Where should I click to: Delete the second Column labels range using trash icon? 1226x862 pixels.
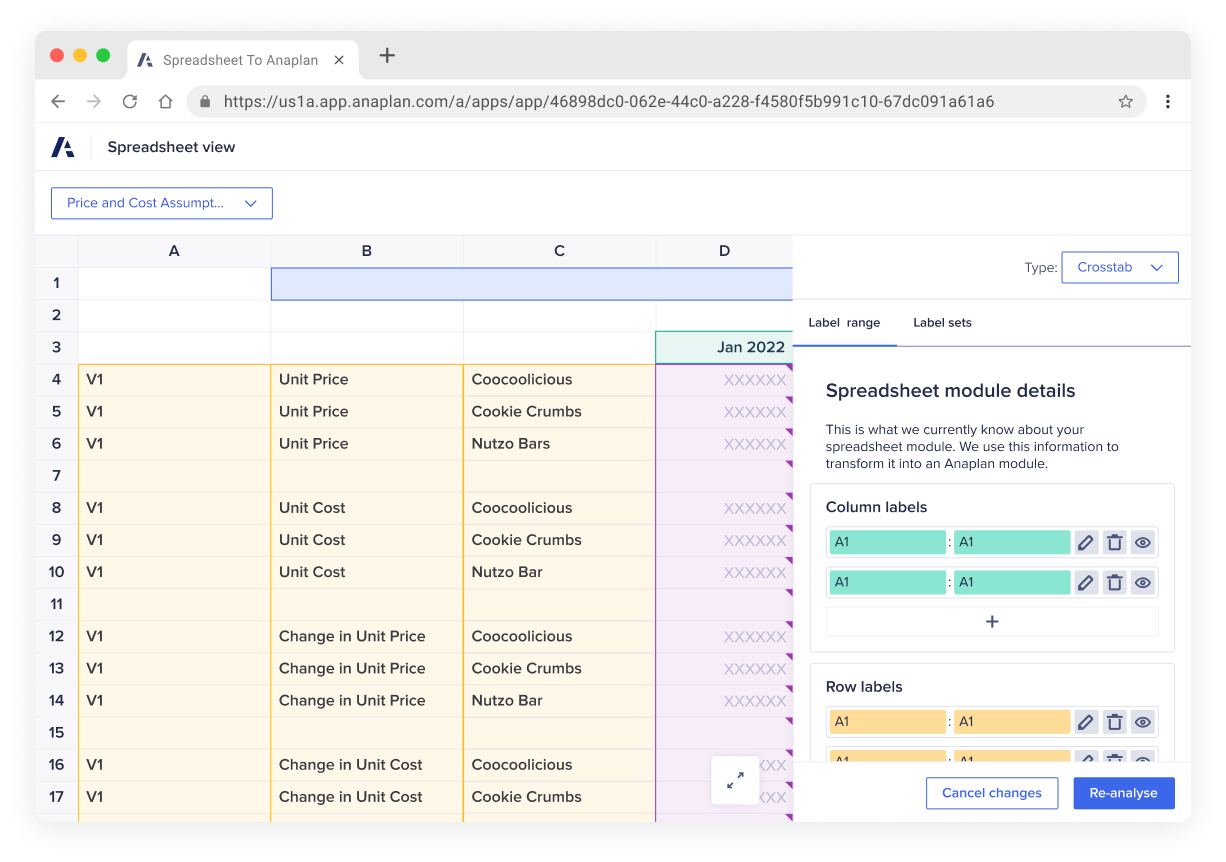coord(1115,581)
